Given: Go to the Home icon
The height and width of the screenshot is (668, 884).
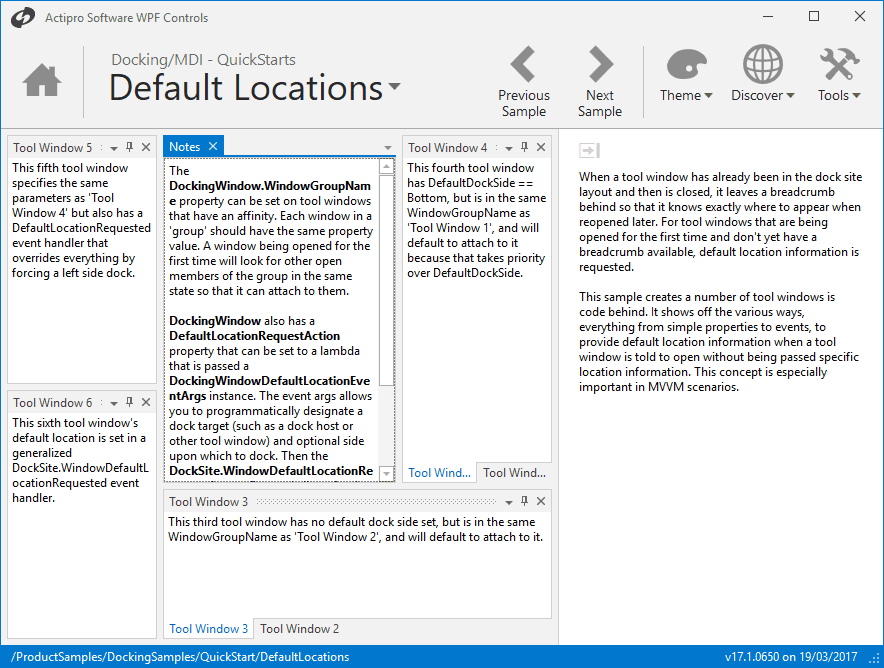Looking at the screenshot, I should point(42,81).
